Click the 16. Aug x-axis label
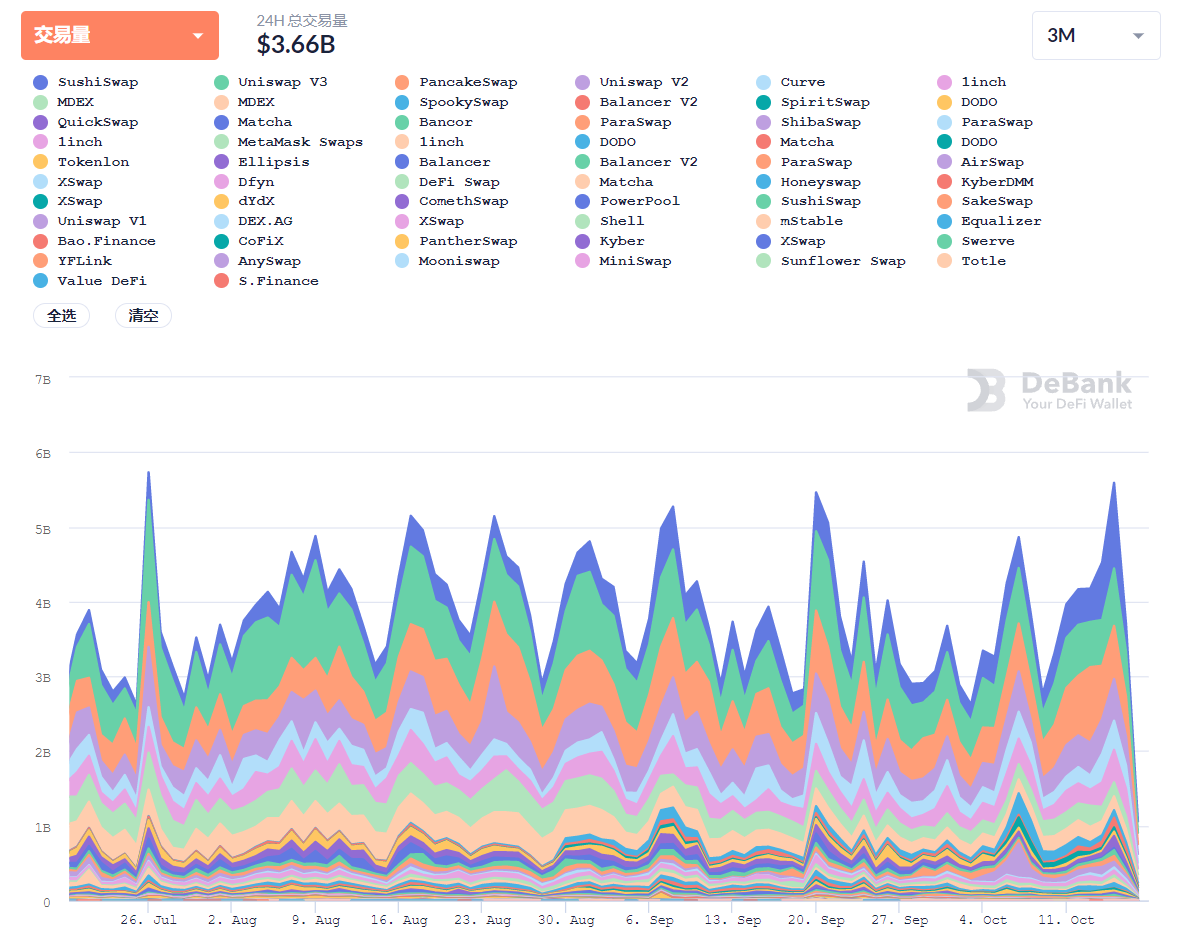Viewport: 1183px width, 932px height. click(x=399, y=920)
